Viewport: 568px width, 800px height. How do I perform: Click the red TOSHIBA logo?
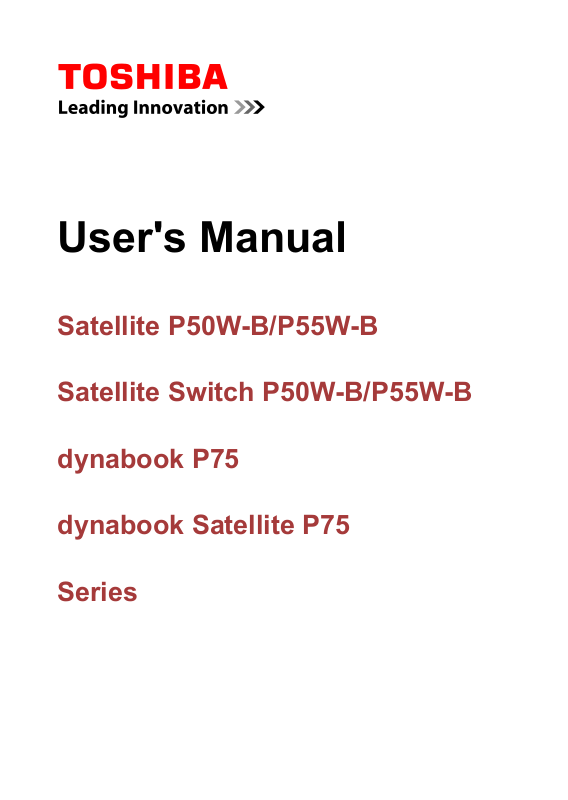142,77
